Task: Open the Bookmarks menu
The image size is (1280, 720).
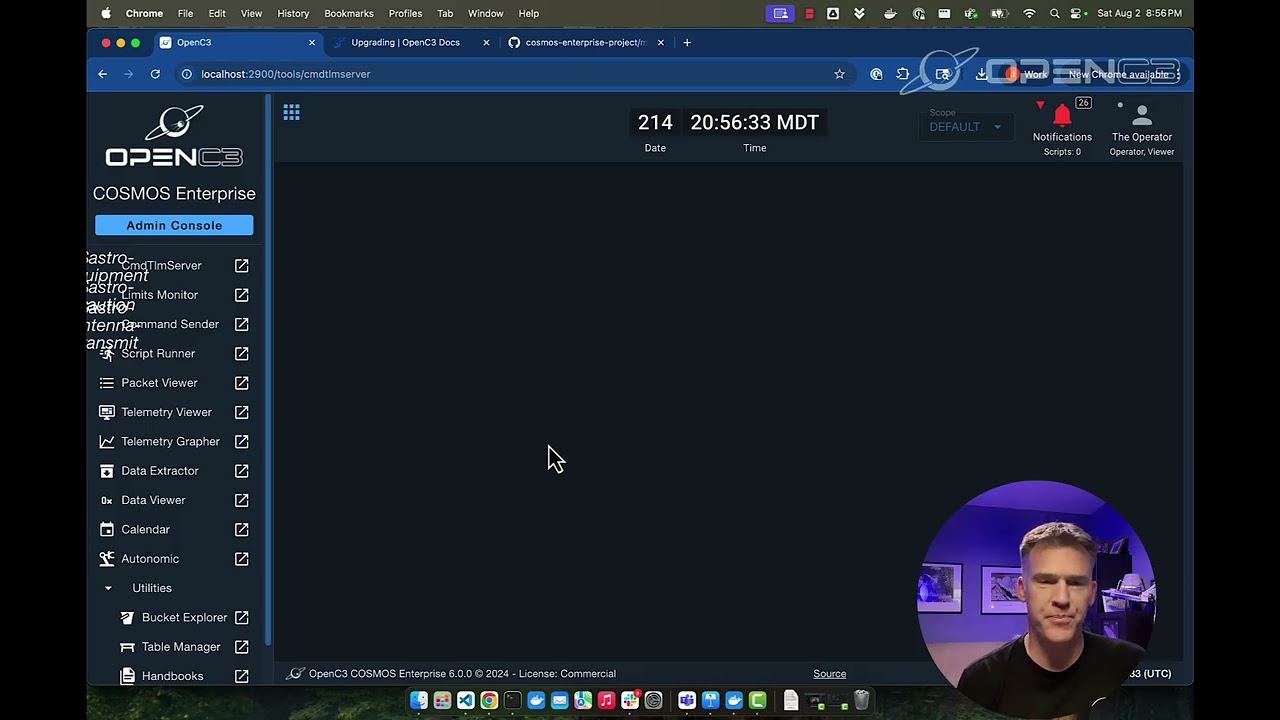Action: [349, 13]
